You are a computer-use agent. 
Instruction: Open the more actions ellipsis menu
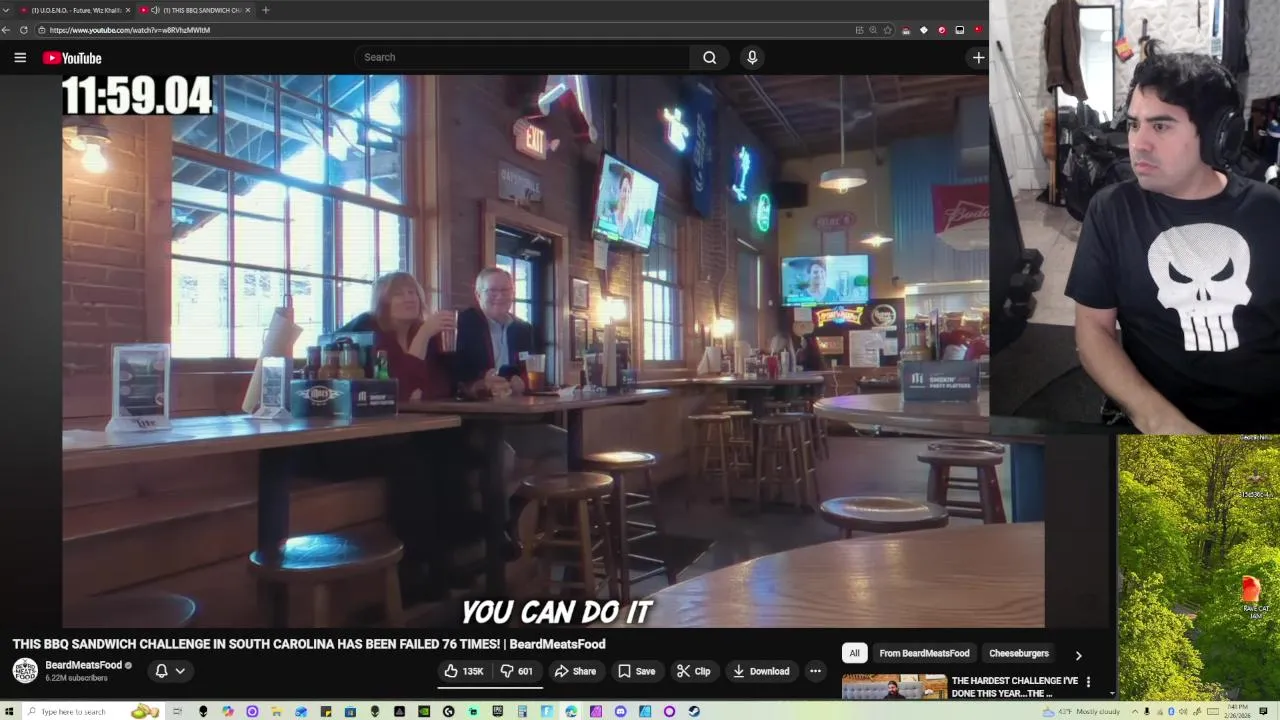(x=815, y=671)
